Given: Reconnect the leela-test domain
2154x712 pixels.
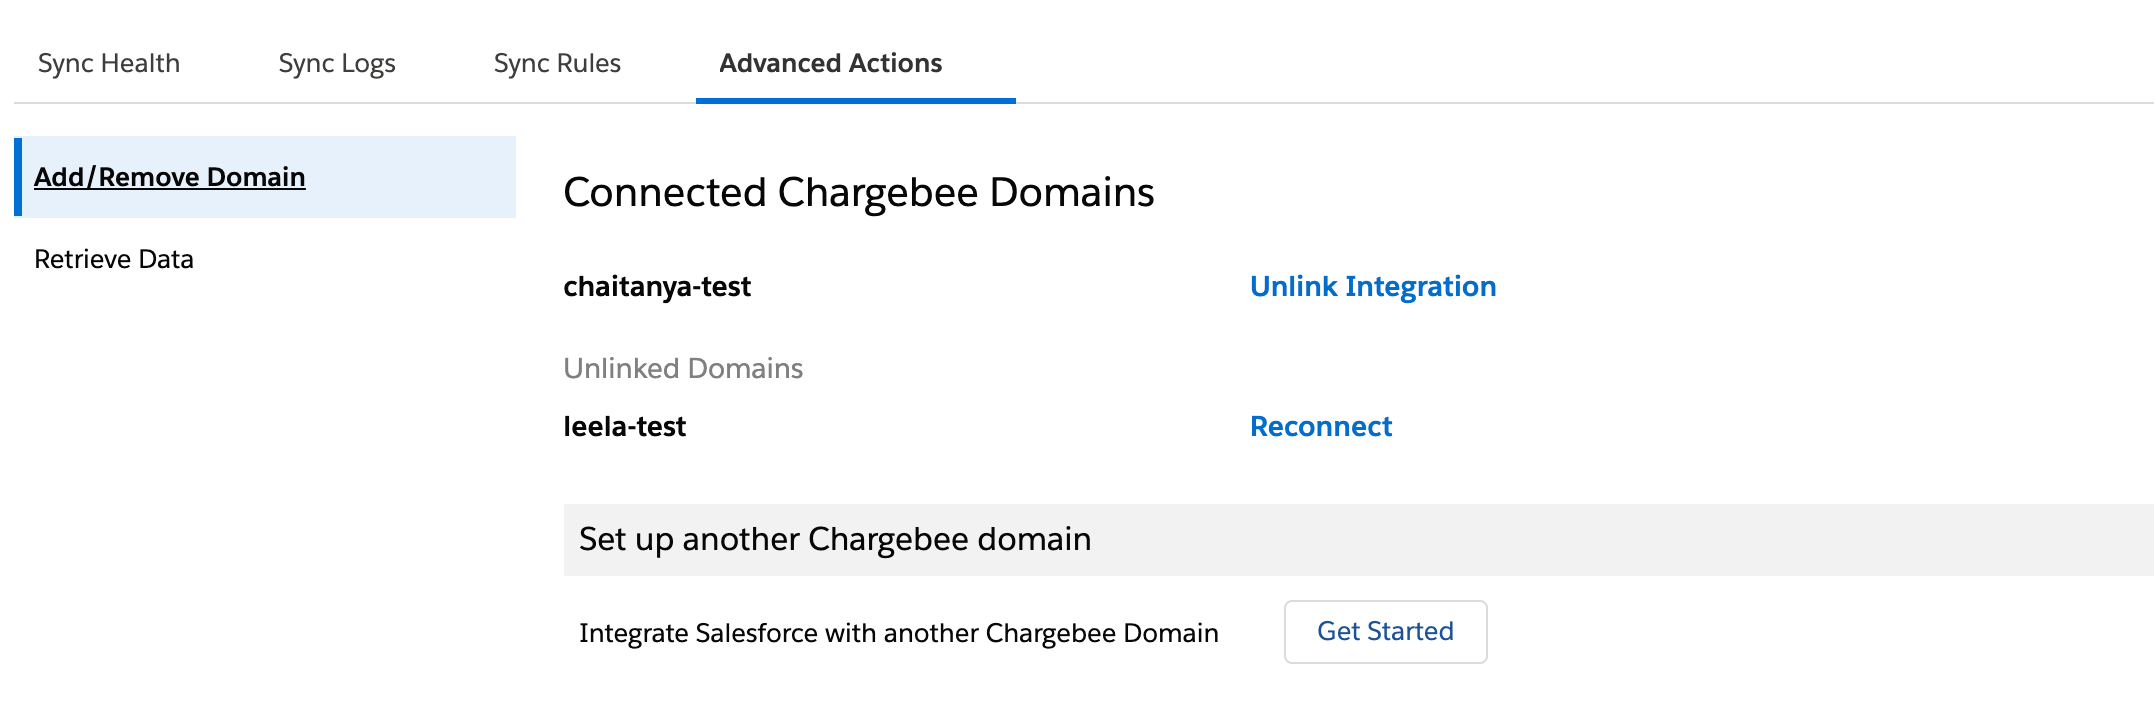Looking at the screenshot, I should (x=1320, y=426).
